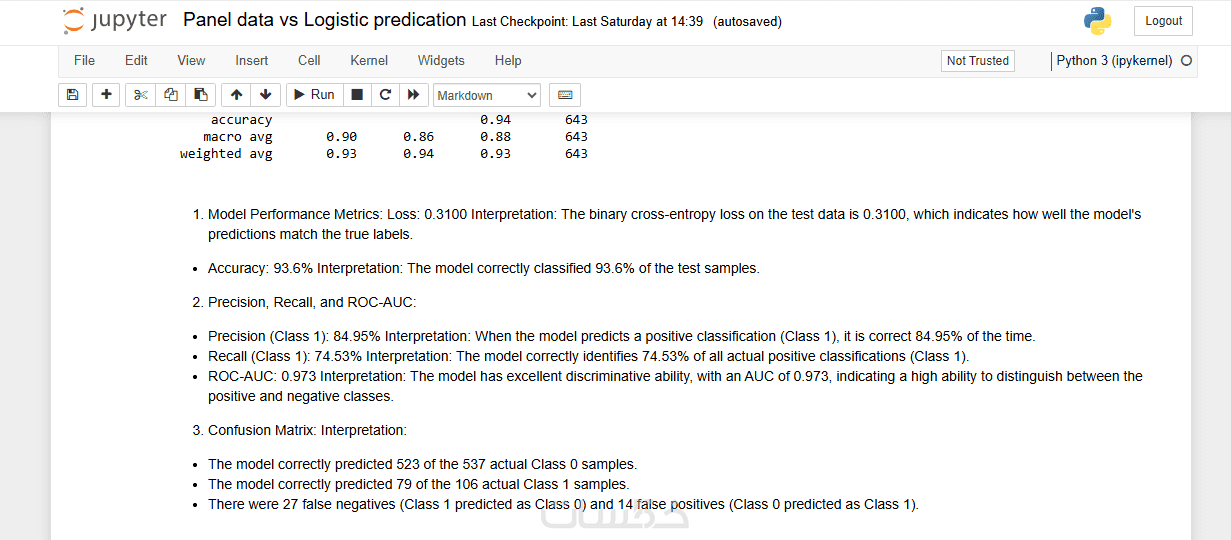Open the Widgets menu
Viewport: 1231px width, 540px height.
point(441,61)
